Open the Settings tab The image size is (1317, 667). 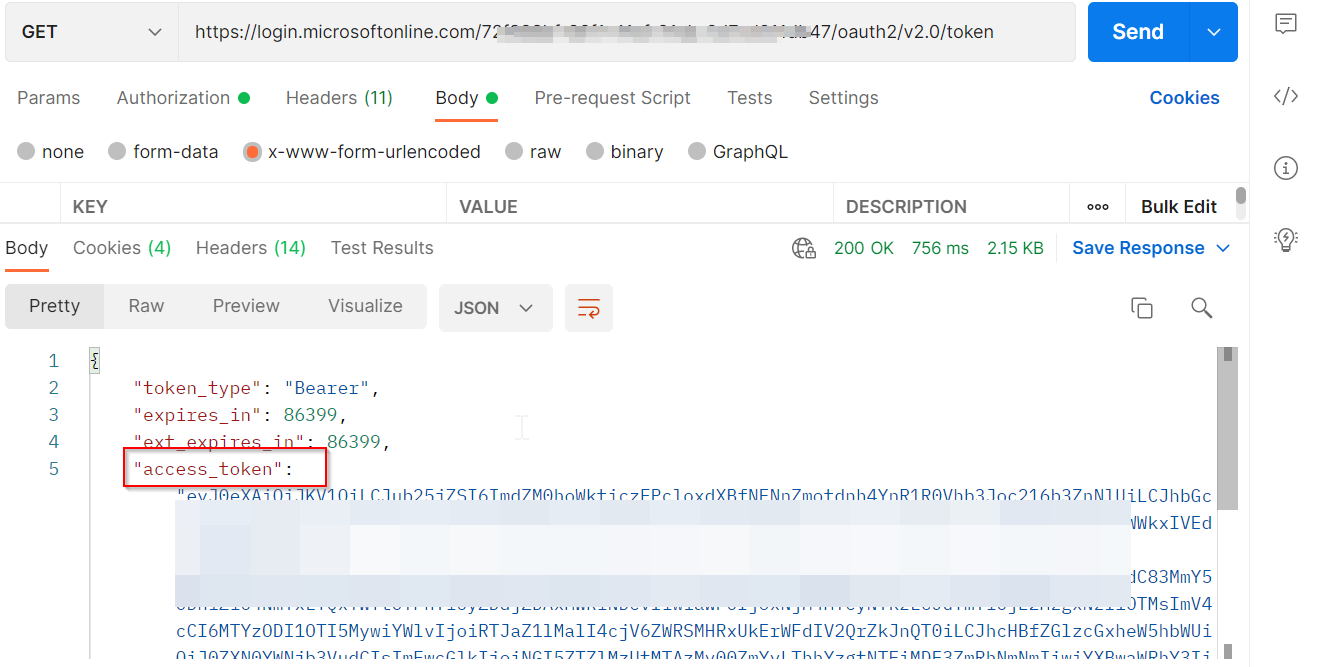point(843,98)
